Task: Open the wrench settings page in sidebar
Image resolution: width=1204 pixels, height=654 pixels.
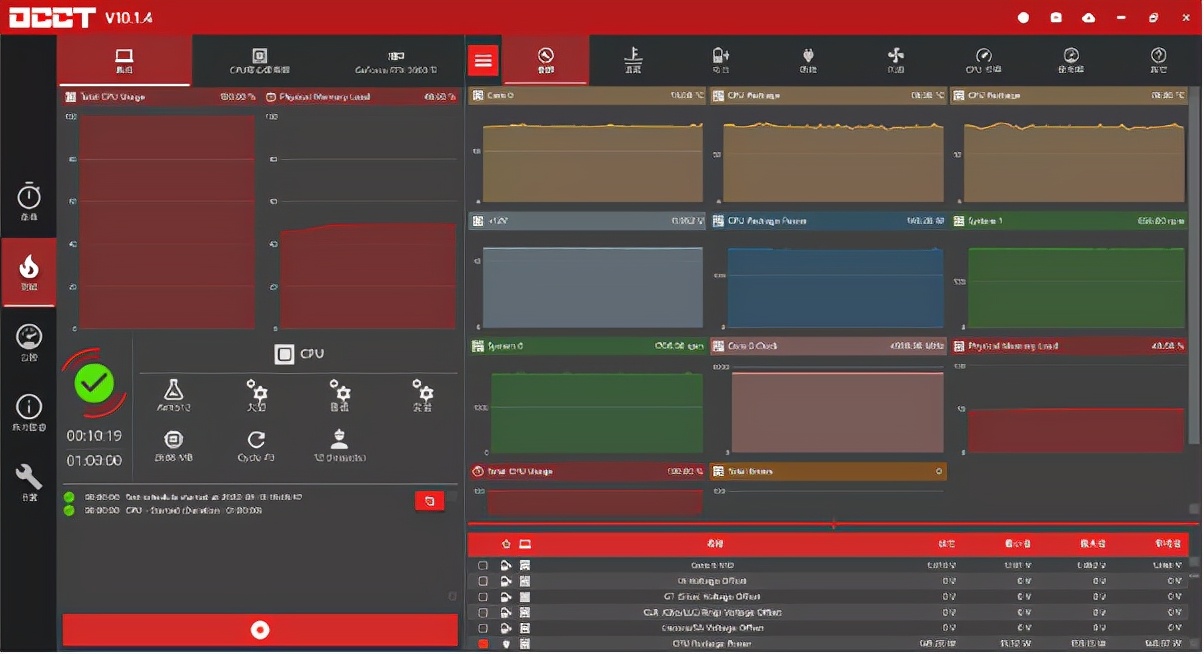Action: tap(29, 481)
